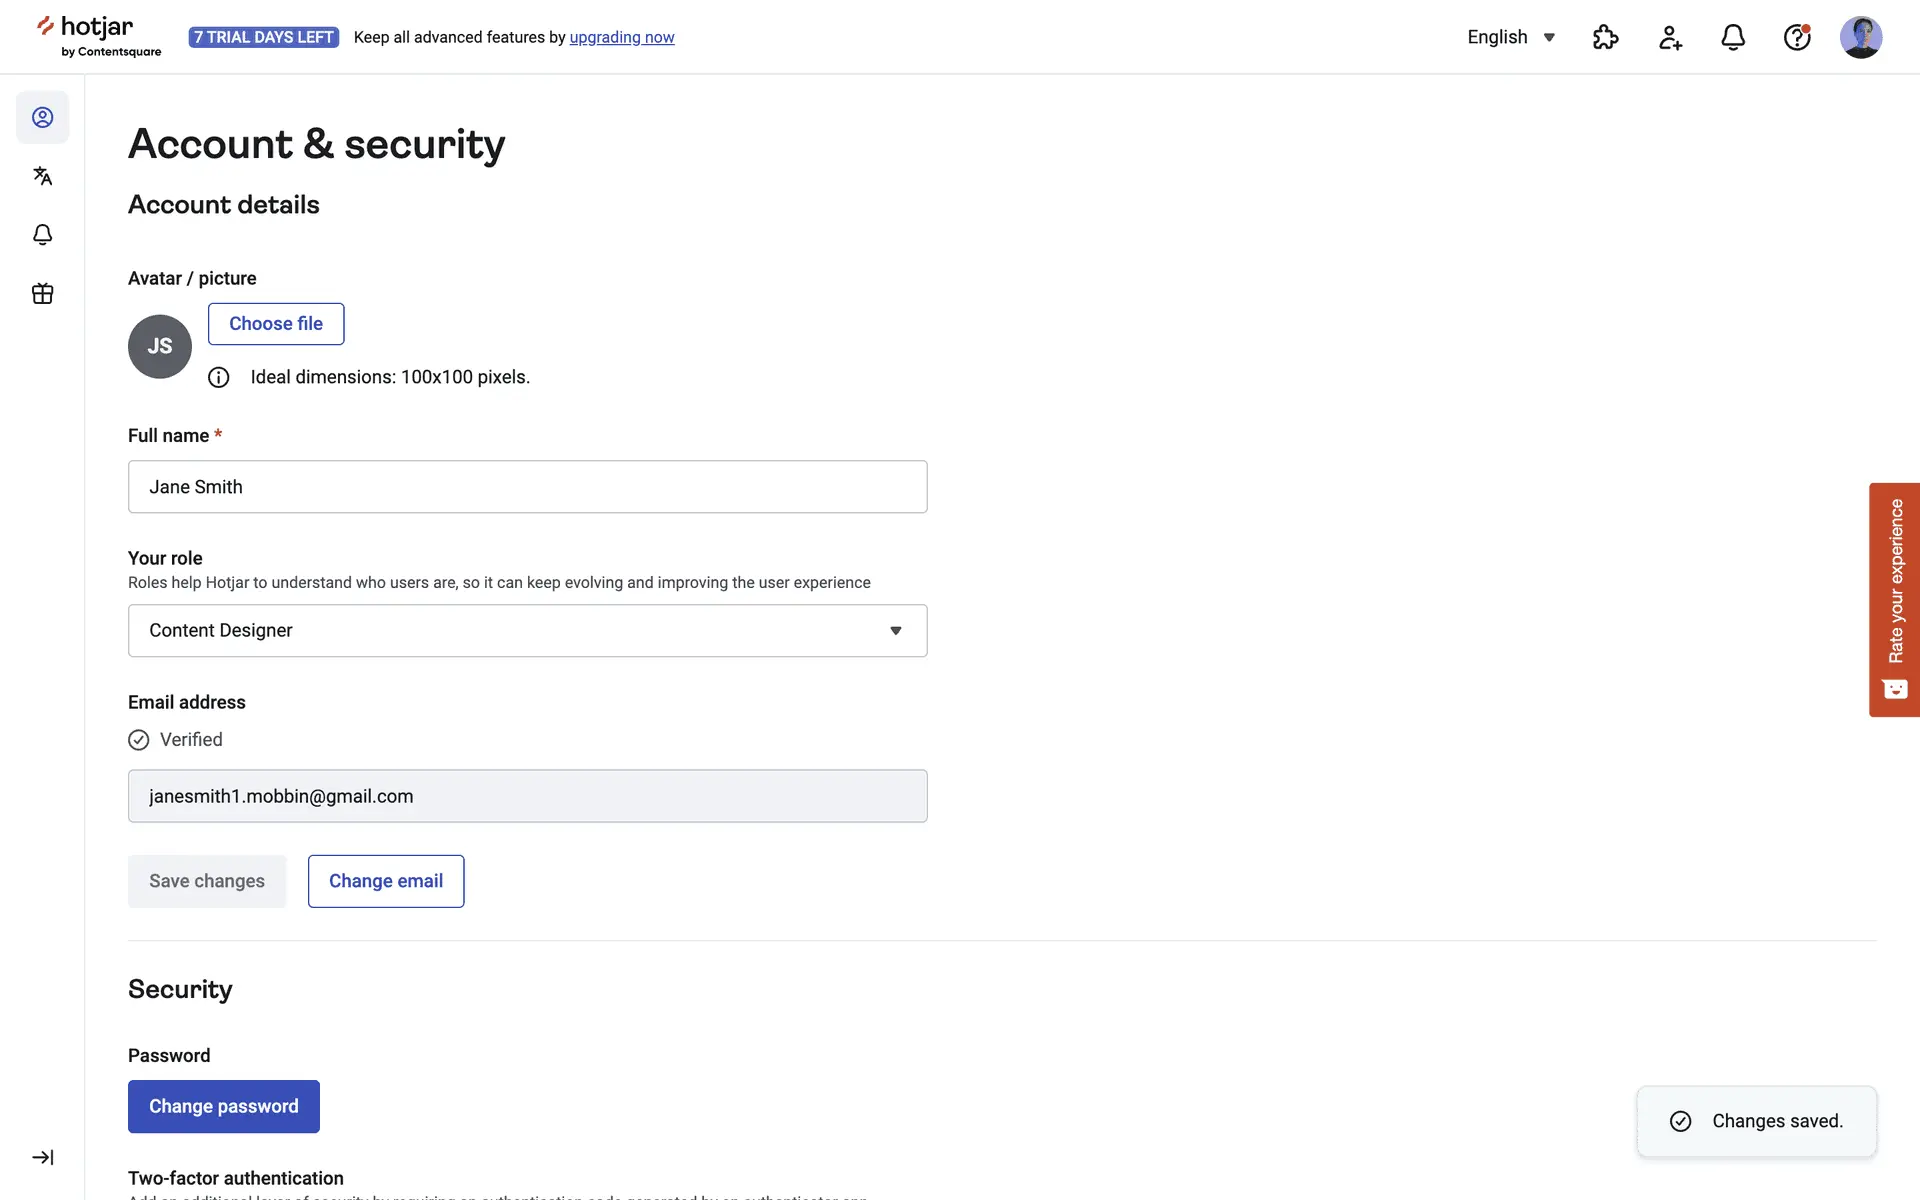Open the help question mark icon
This screenshot has width=1920, height=1200.
click(x=1797, y=37)
